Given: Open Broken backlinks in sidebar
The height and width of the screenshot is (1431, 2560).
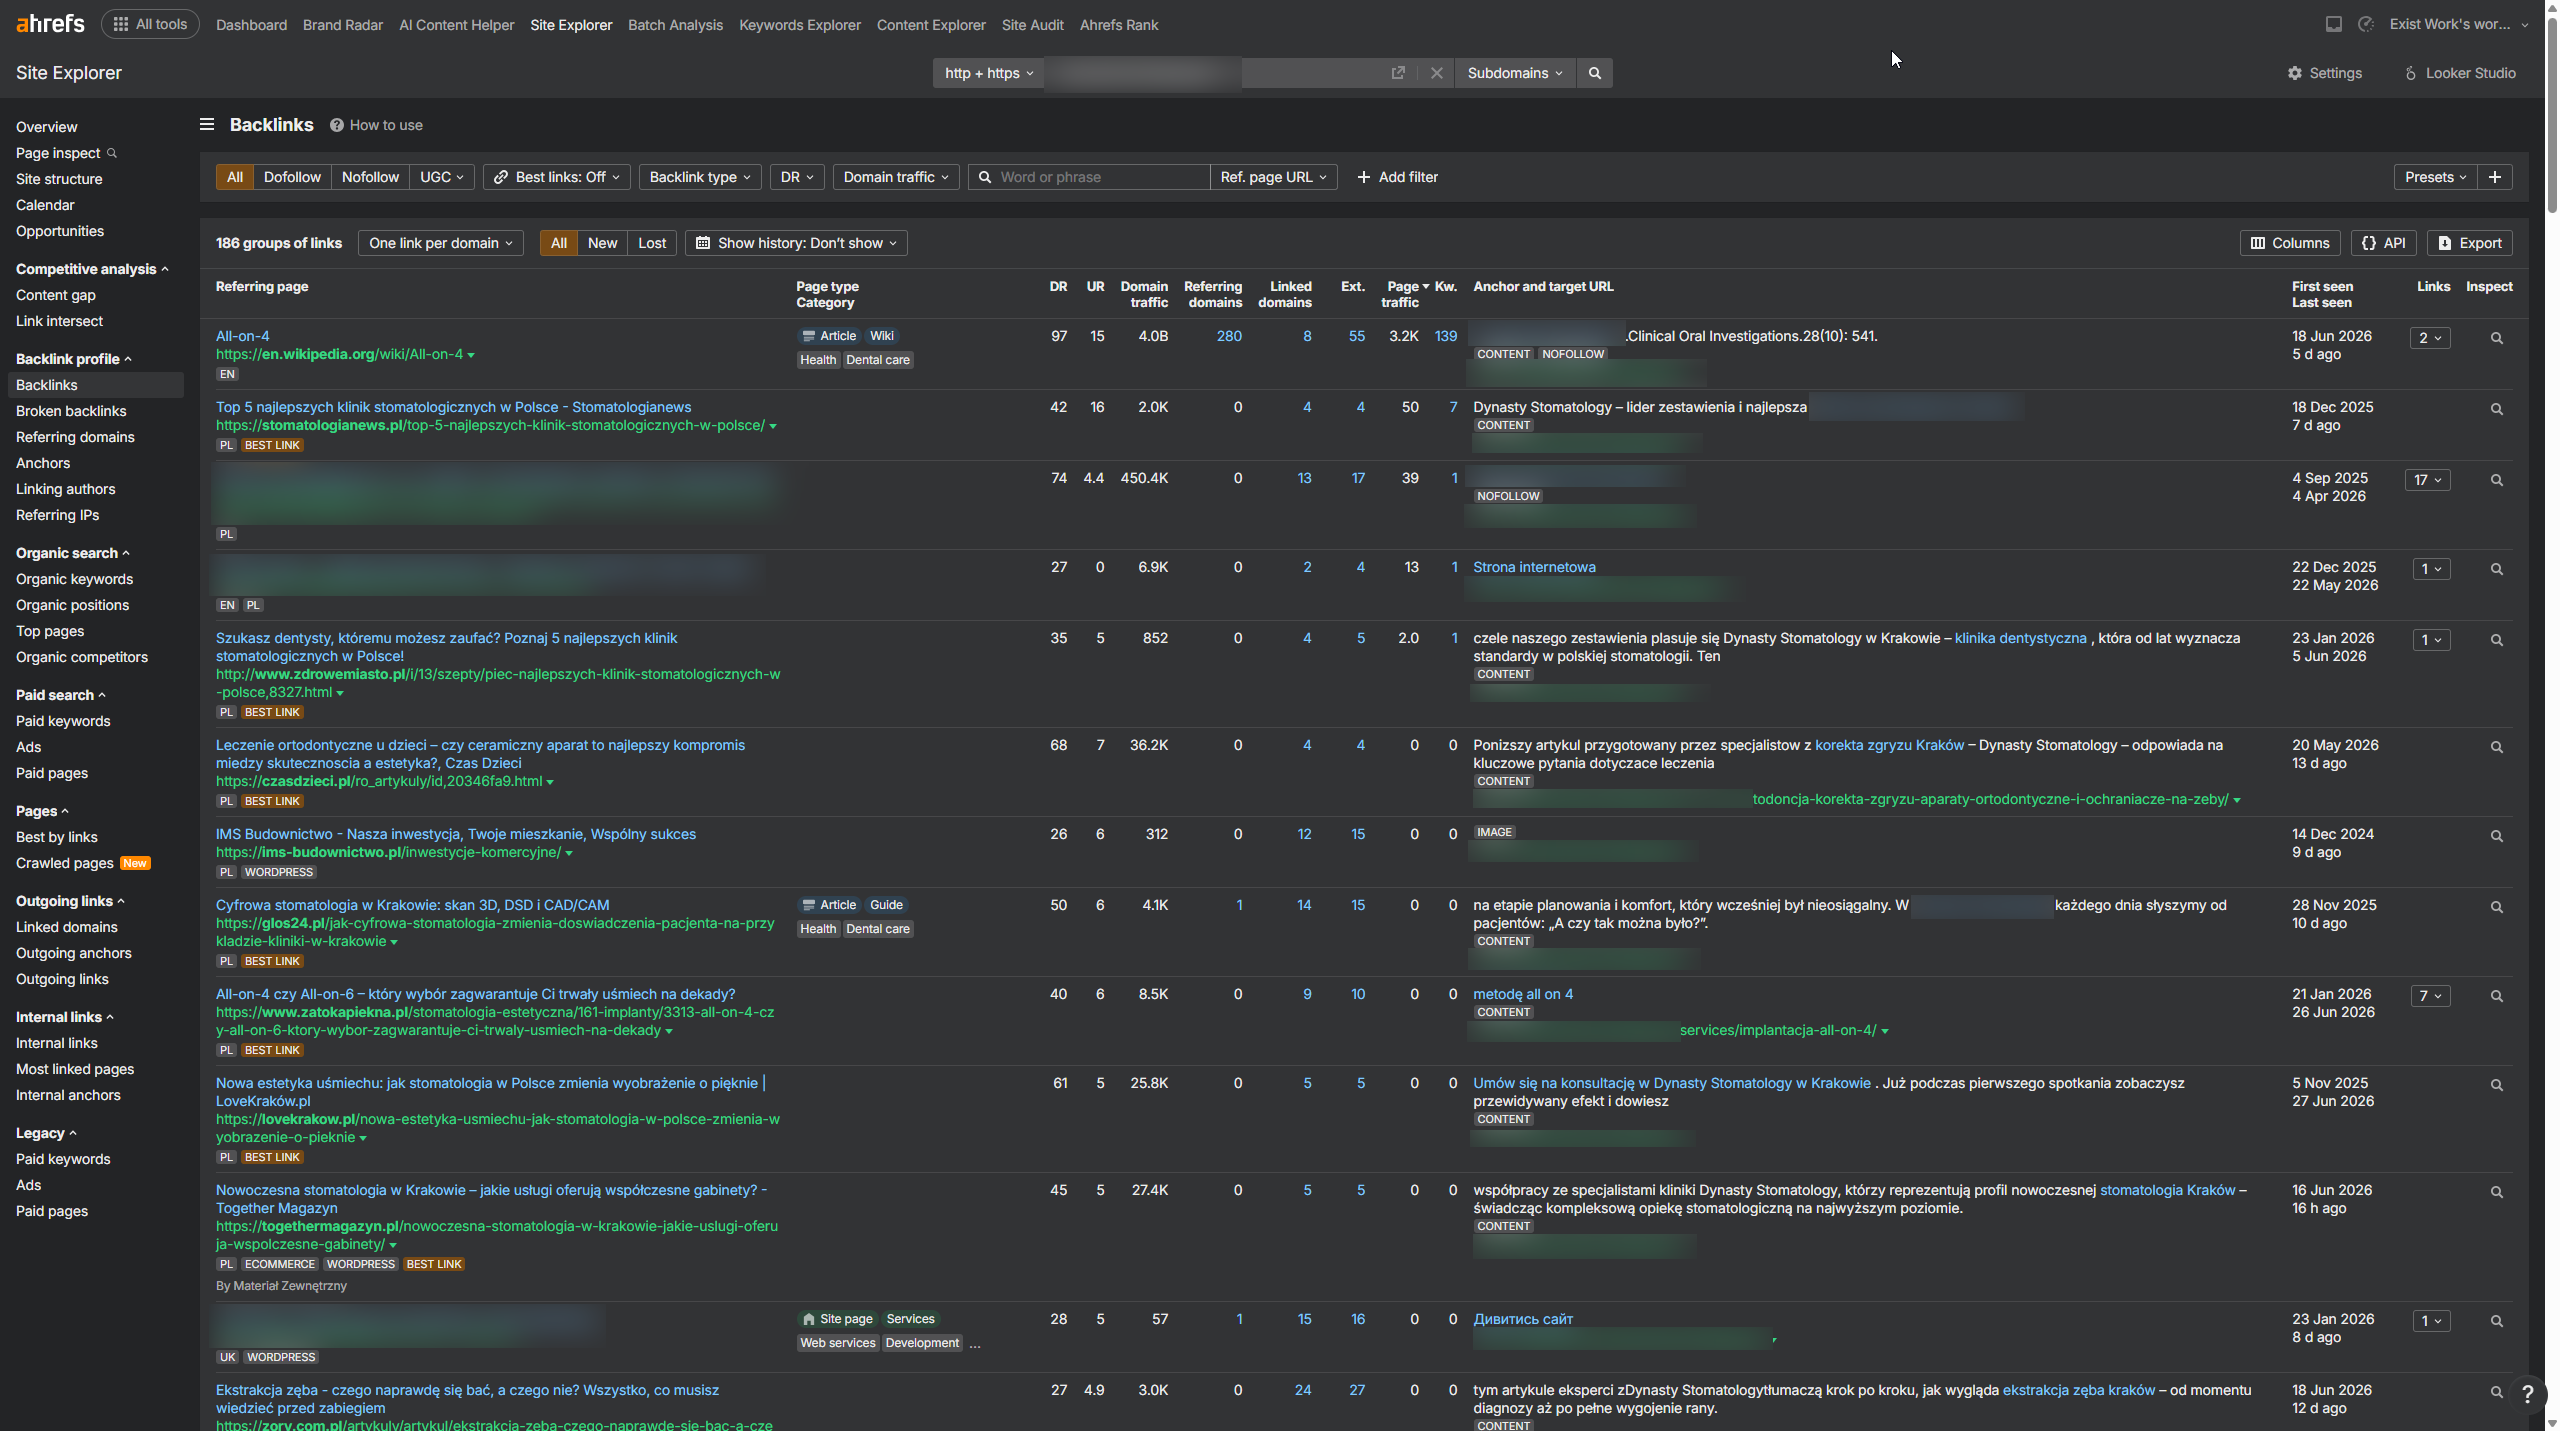Looking at the screenshot, I should pyautogui.click(x=71, y=411).
